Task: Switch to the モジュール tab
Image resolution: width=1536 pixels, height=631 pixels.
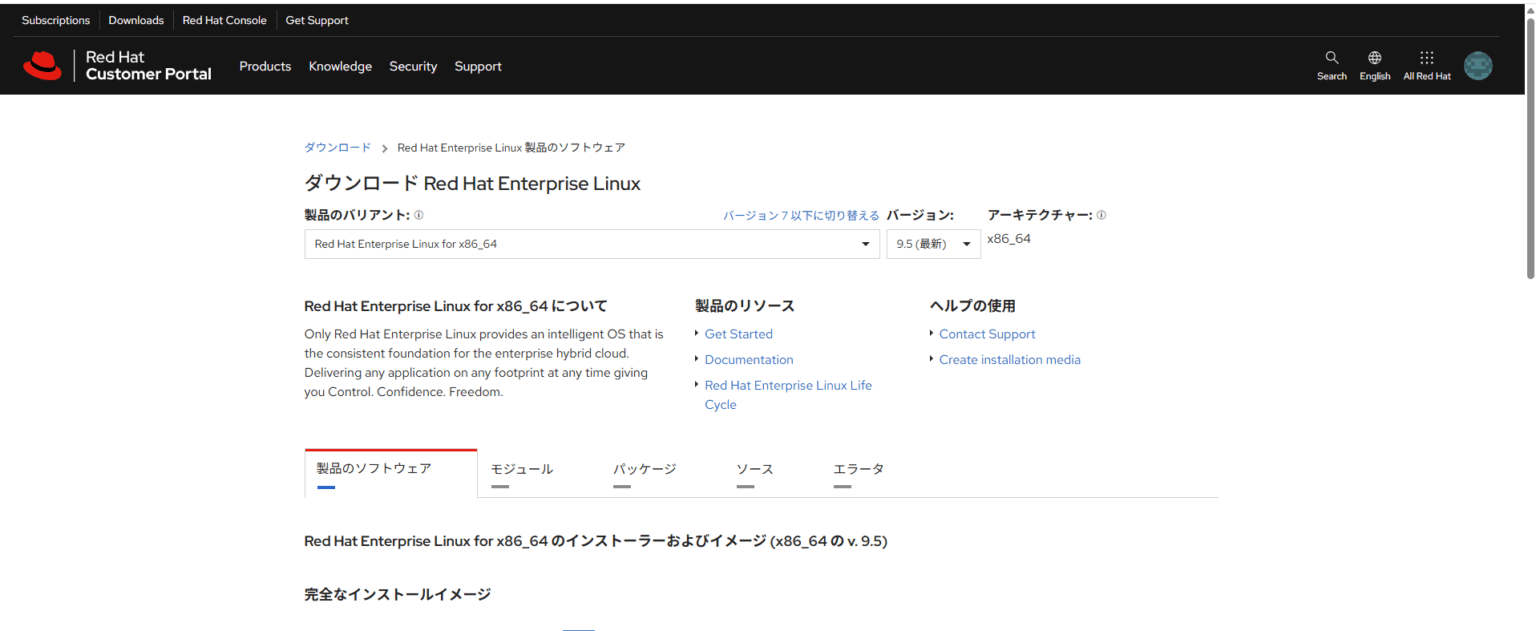Action: [x=522, y=468]
